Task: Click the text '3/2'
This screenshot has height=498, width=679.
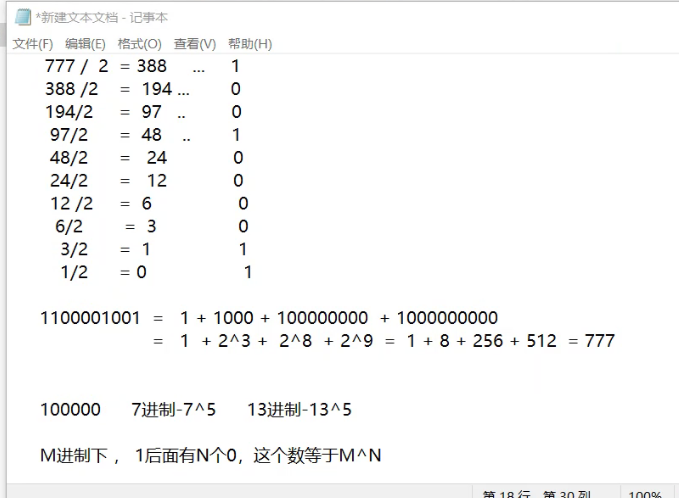Action: click(74, 250)
